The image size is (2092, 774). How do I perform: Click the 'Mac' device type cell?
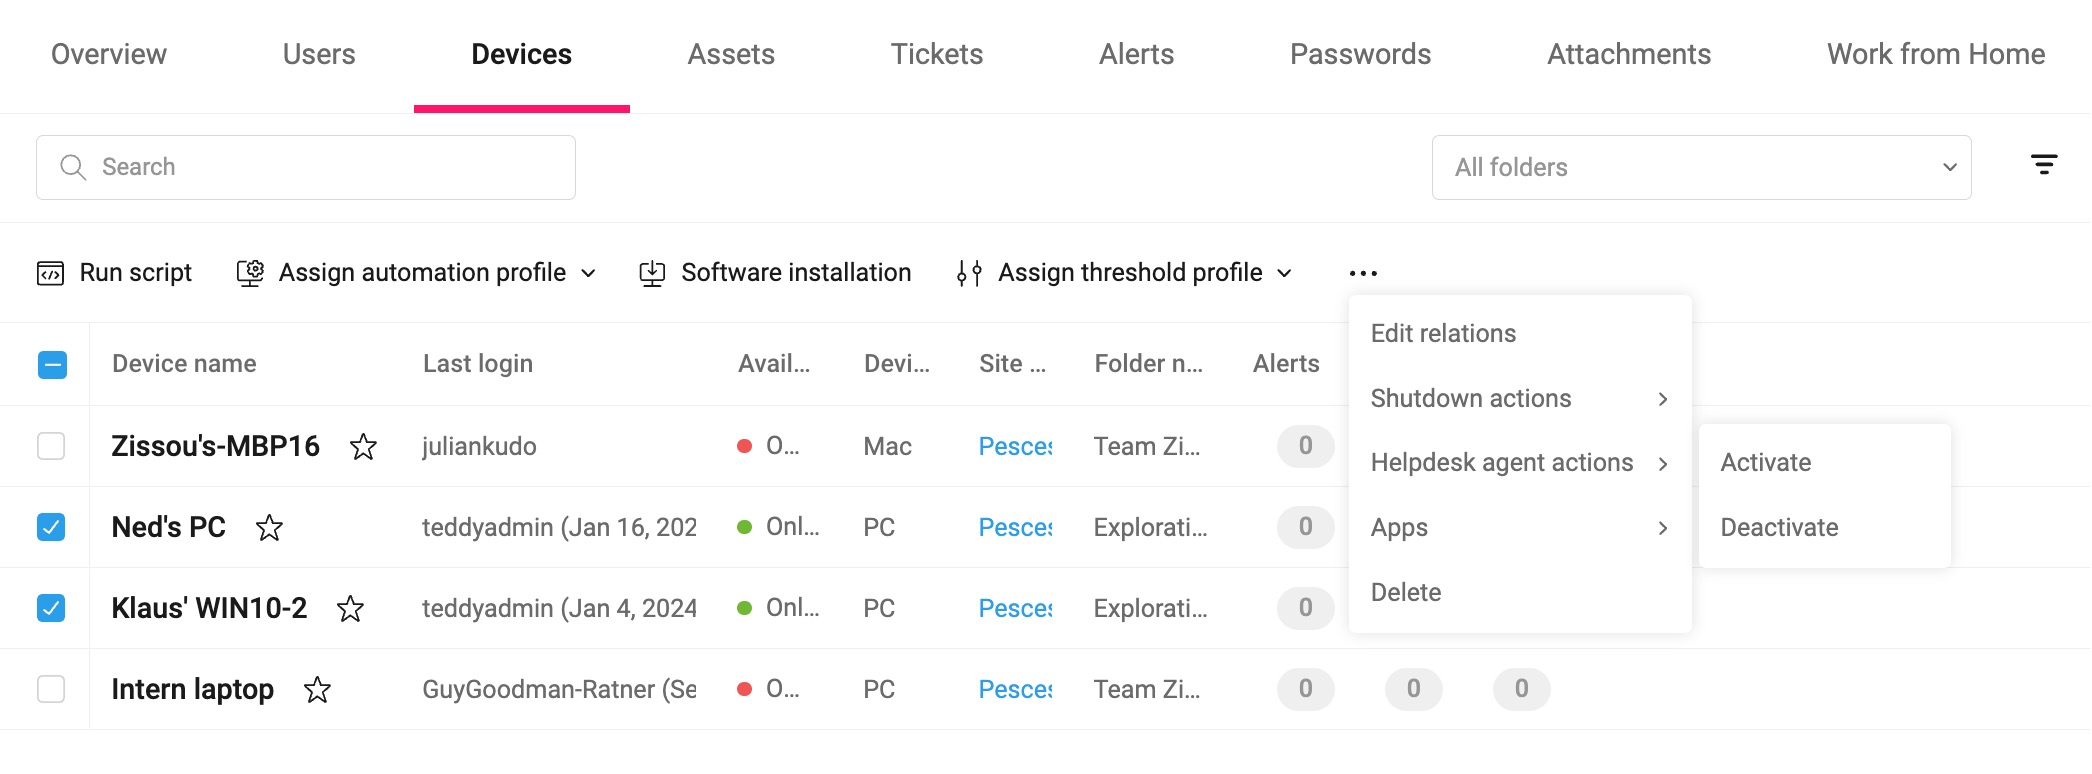pyautogui.click(x=887, y=446)
